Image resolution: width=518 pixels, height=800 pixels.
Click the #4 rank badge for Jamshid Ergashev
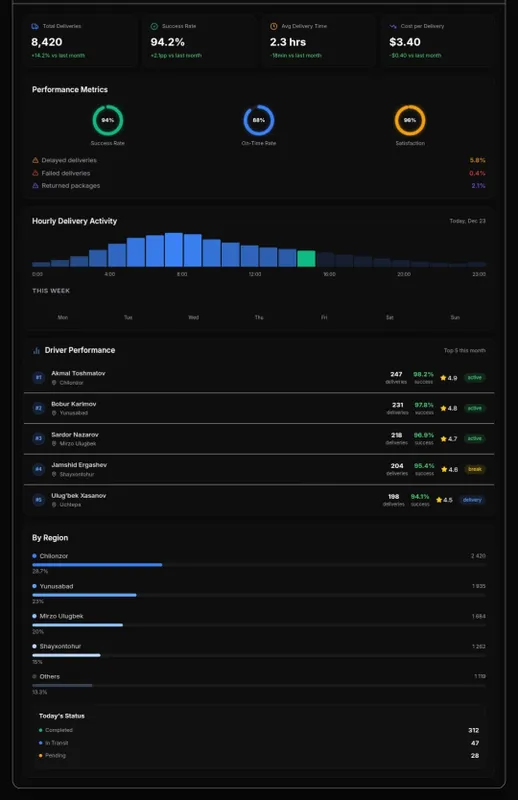pos(38,469)
